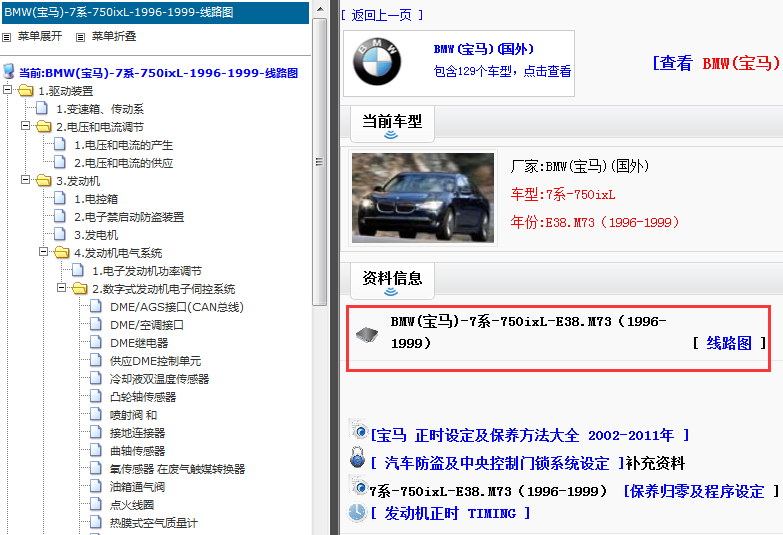Click the blue BMW 7-series car photo
This screenshot has height=535, width=783.
click(423, 198)
